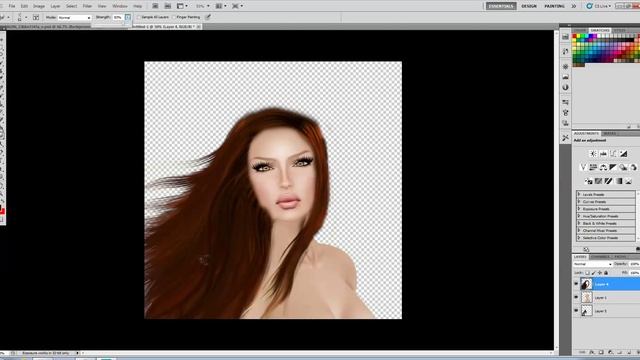Image resolution: width=640 pixels, height=360 pixels.
Task: Launch Mini Bridge from the application bar
Action: pyautogui.click(x=168, y=6)
